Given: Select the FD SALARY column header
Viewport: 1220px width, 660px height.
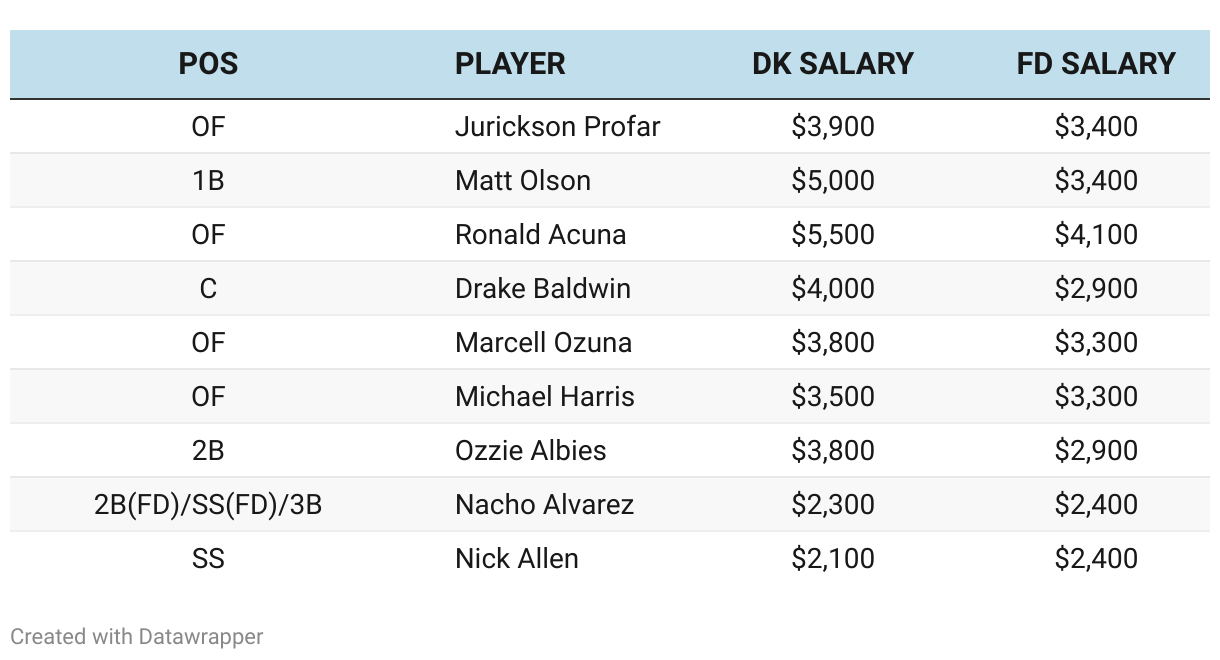Looking at the screenshot, I should (x=1096, y=64).
